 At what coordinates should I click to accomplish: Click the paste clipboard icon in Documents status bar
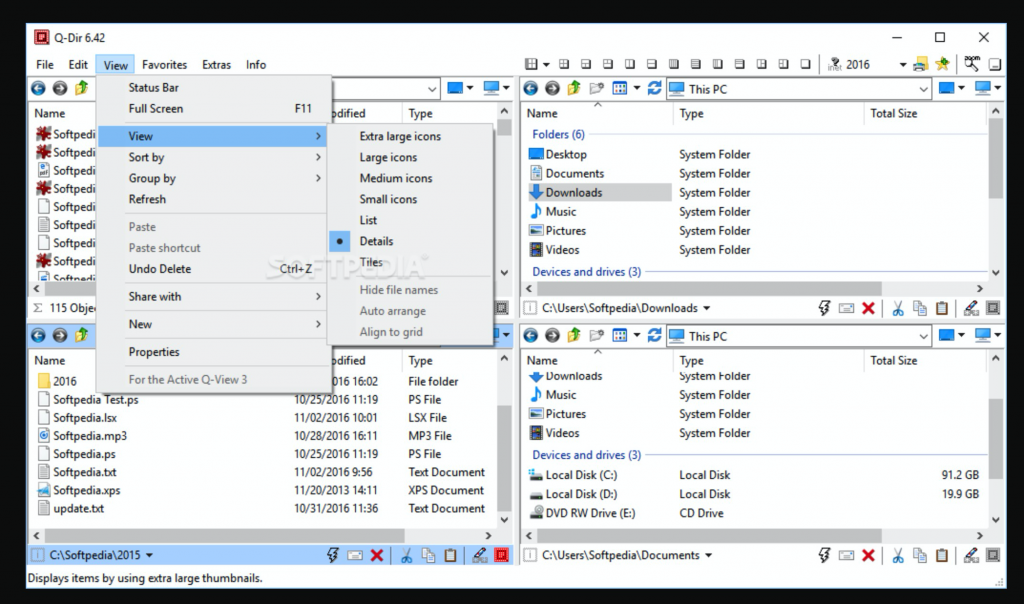[942, 555]
